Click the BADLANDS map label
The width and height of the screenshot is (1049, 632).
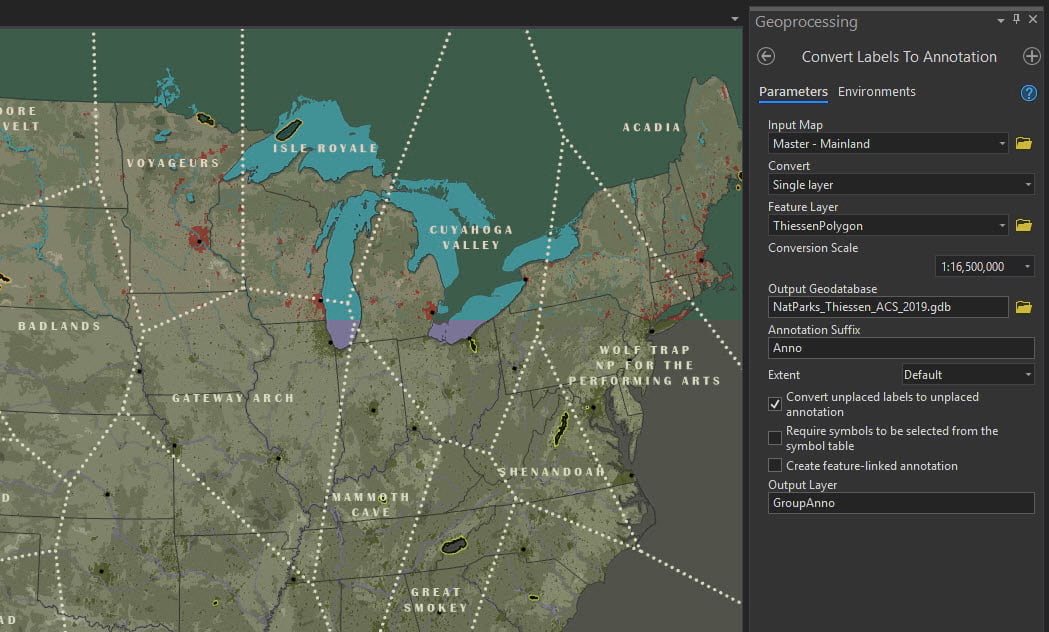coord(60,326)
